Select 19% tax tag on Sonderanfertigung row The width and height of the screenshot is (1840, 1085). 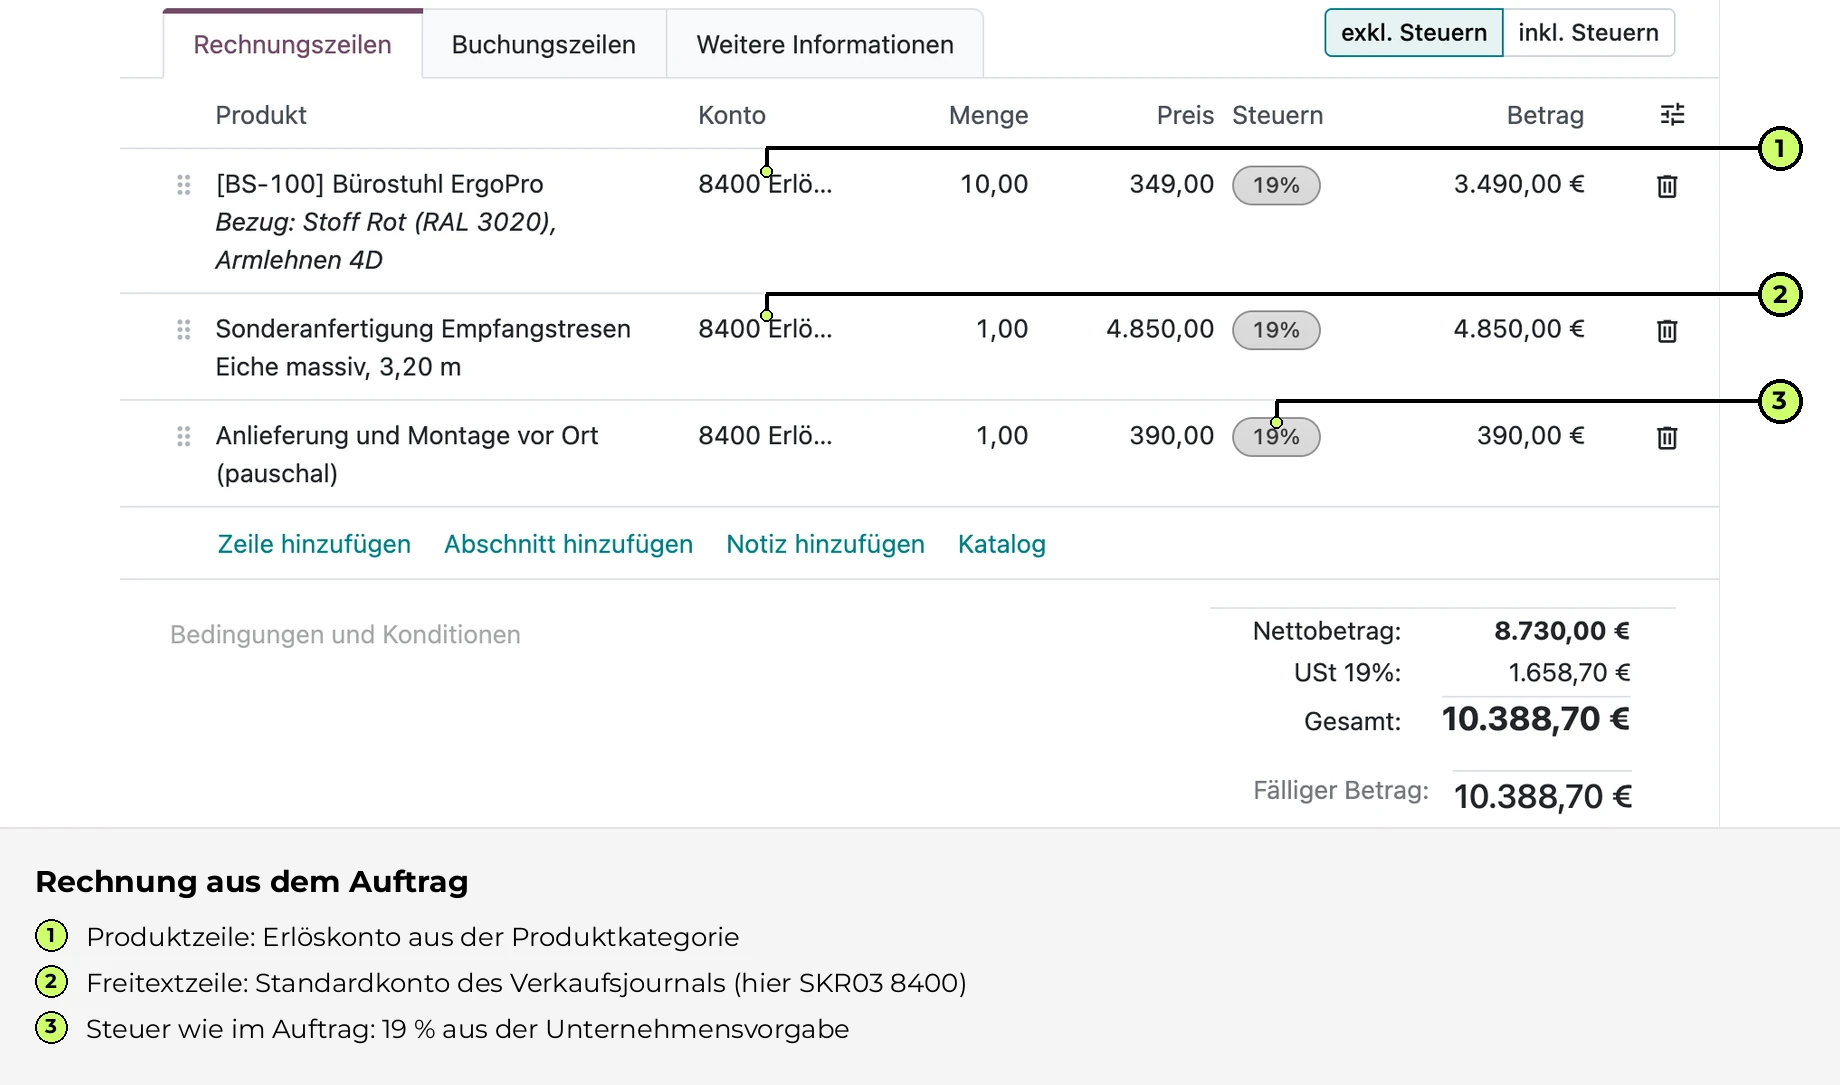pyautogui.click(x=1276, y=330)
